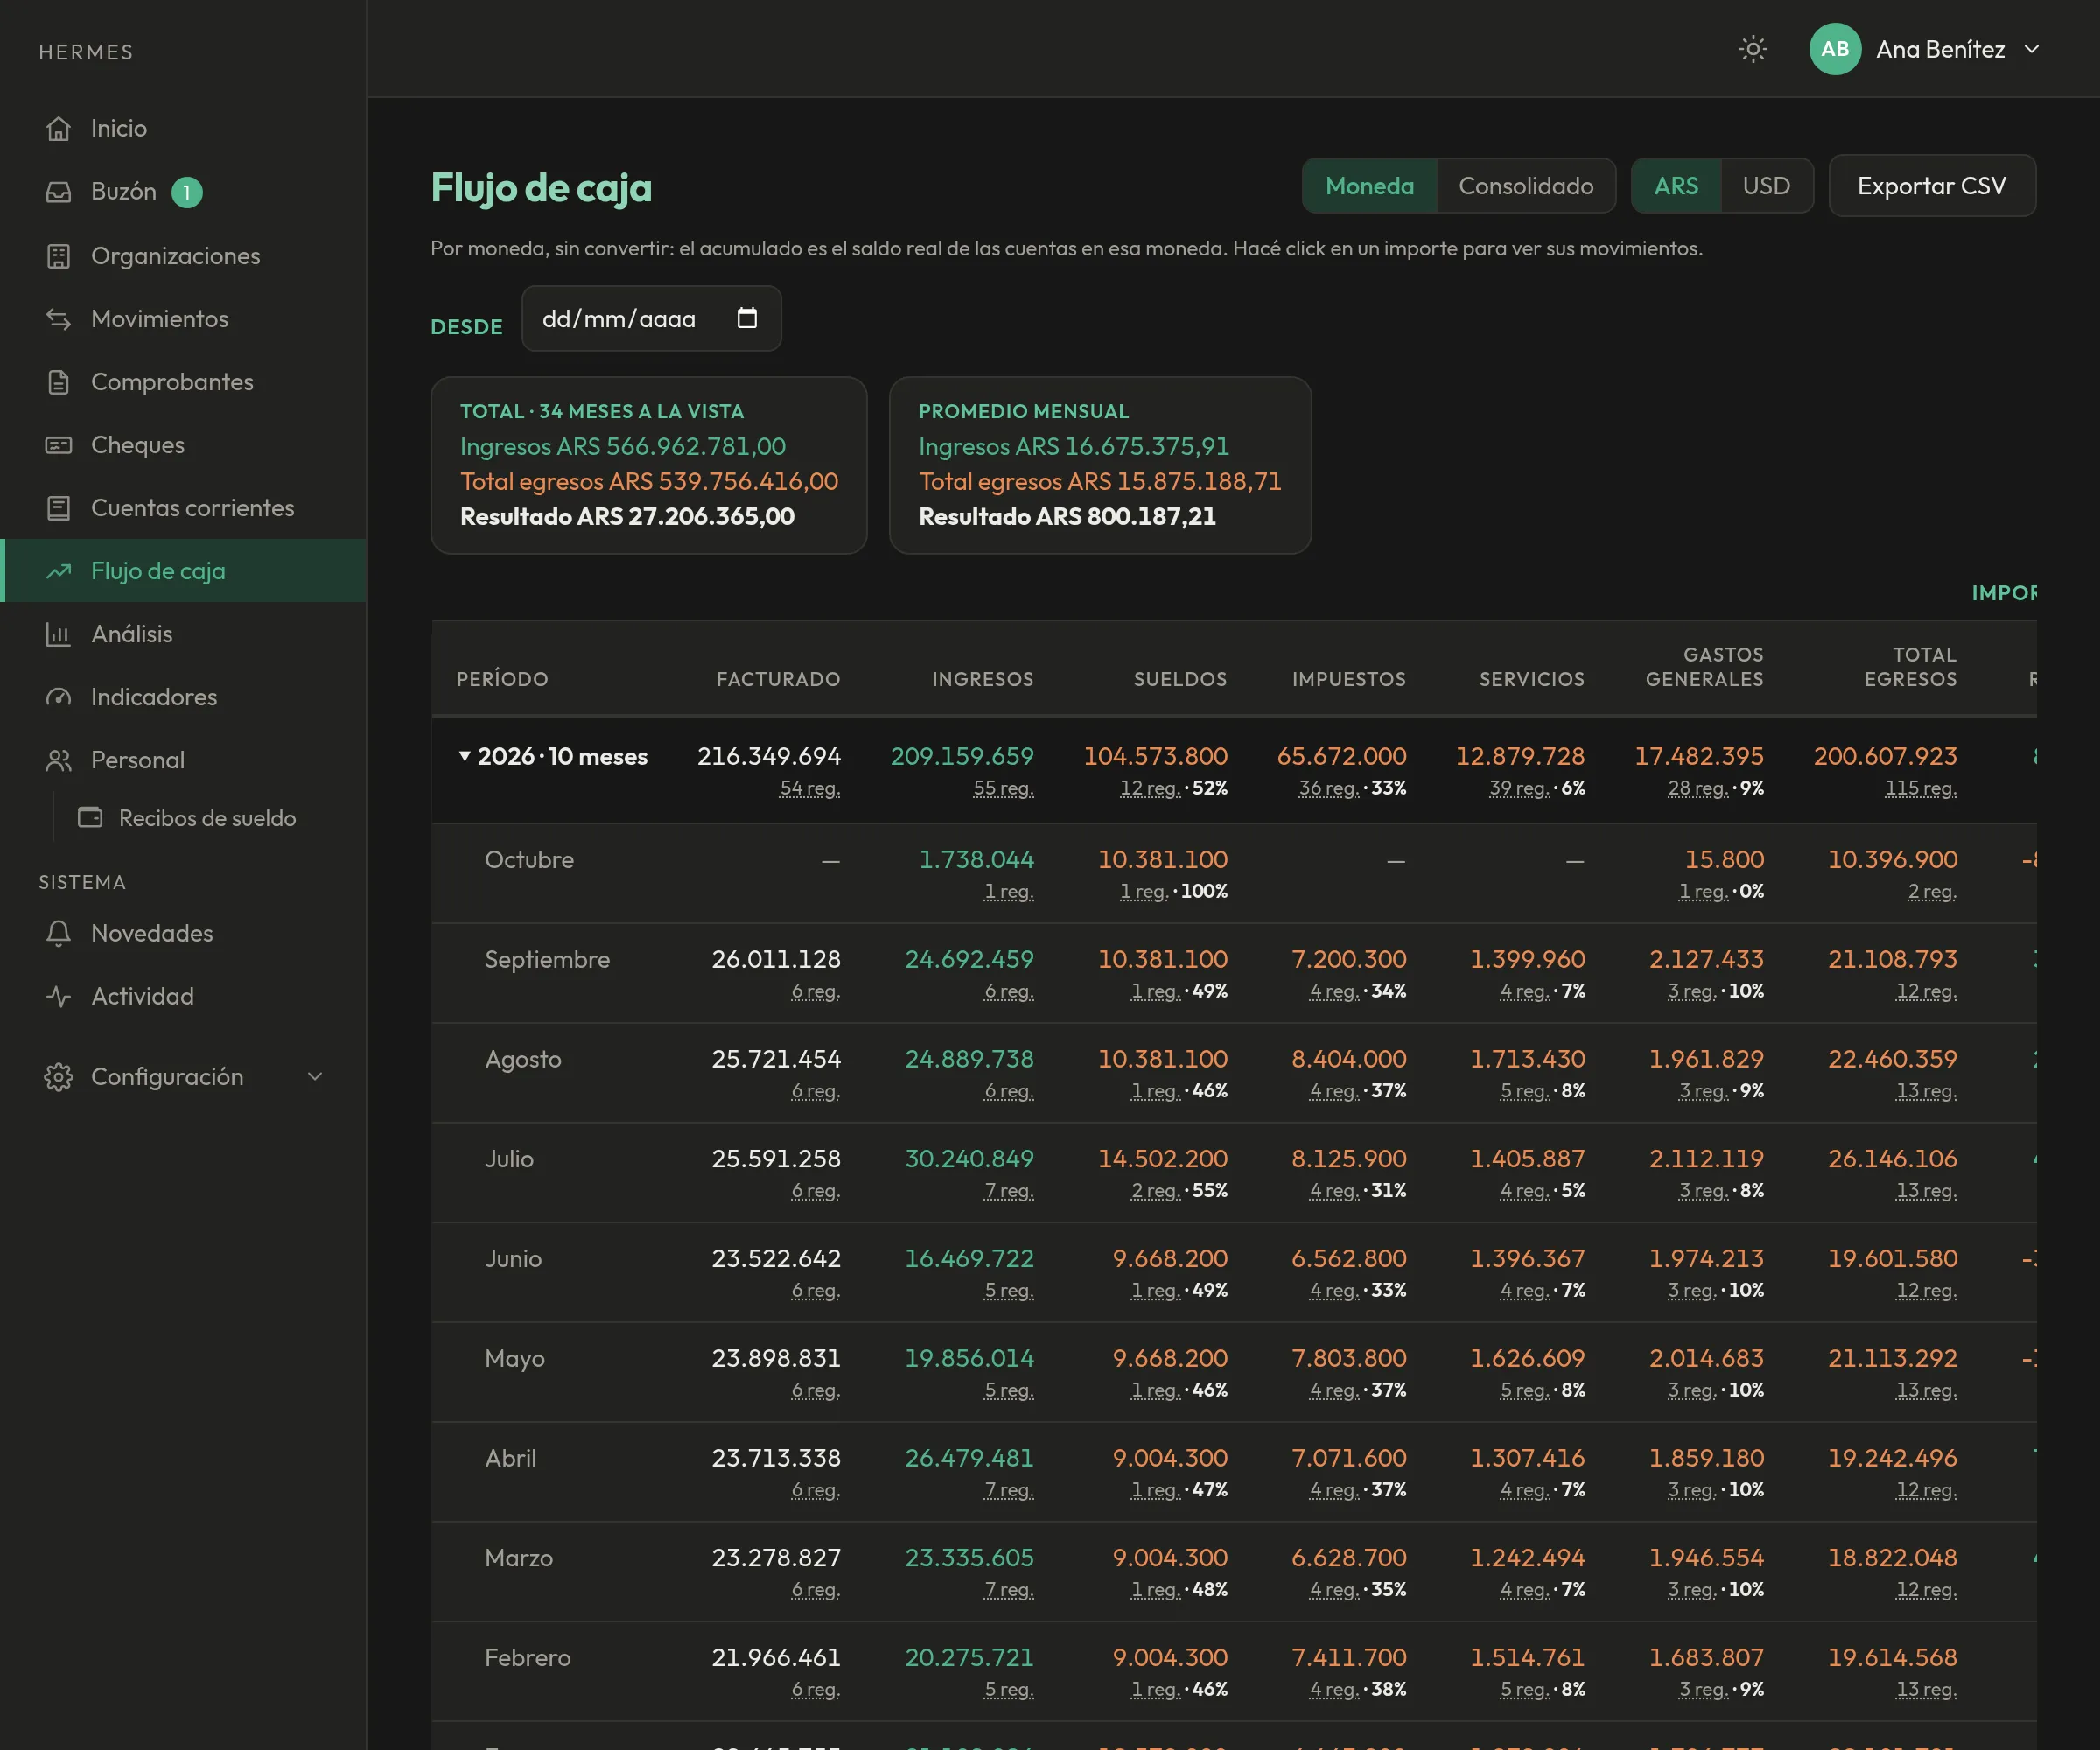
Task: Click the Comprobantes document icon
Action: tap(58, 382)
